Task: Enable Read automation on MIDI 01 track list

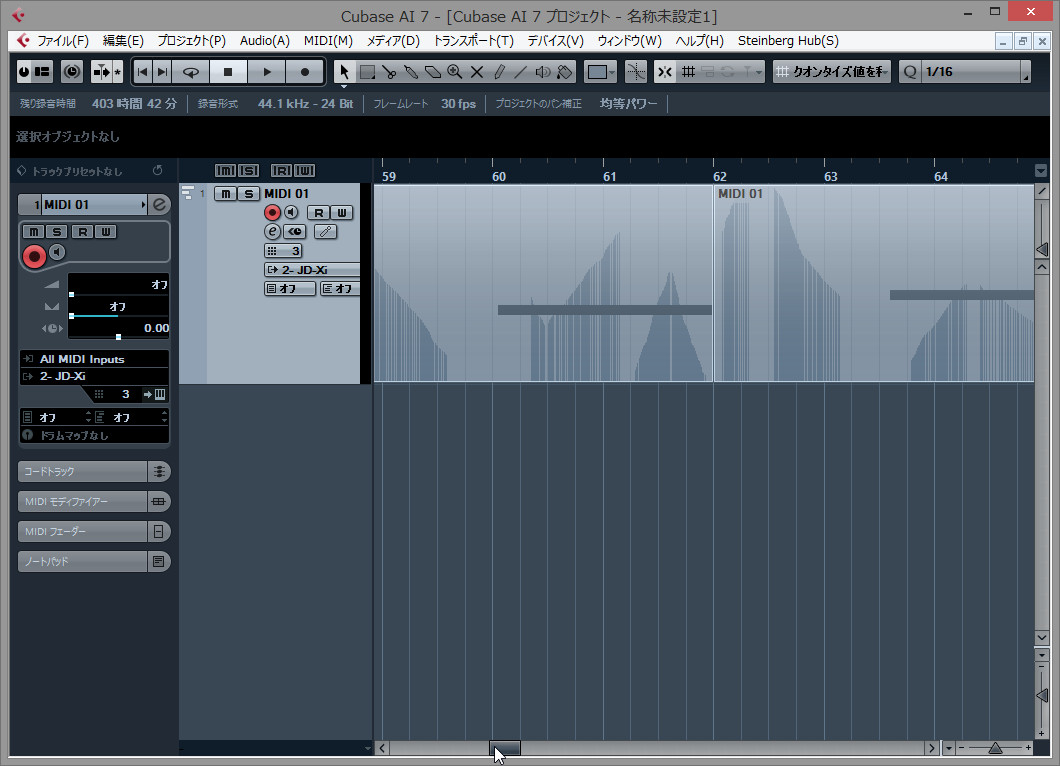Action: point(318,213)
